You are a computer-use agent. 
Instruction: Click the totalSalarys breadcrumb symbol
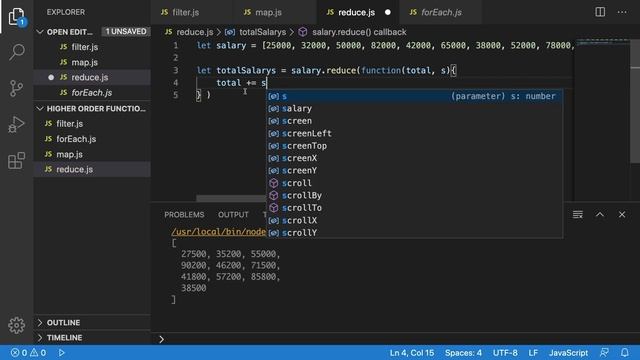[256, 32]
